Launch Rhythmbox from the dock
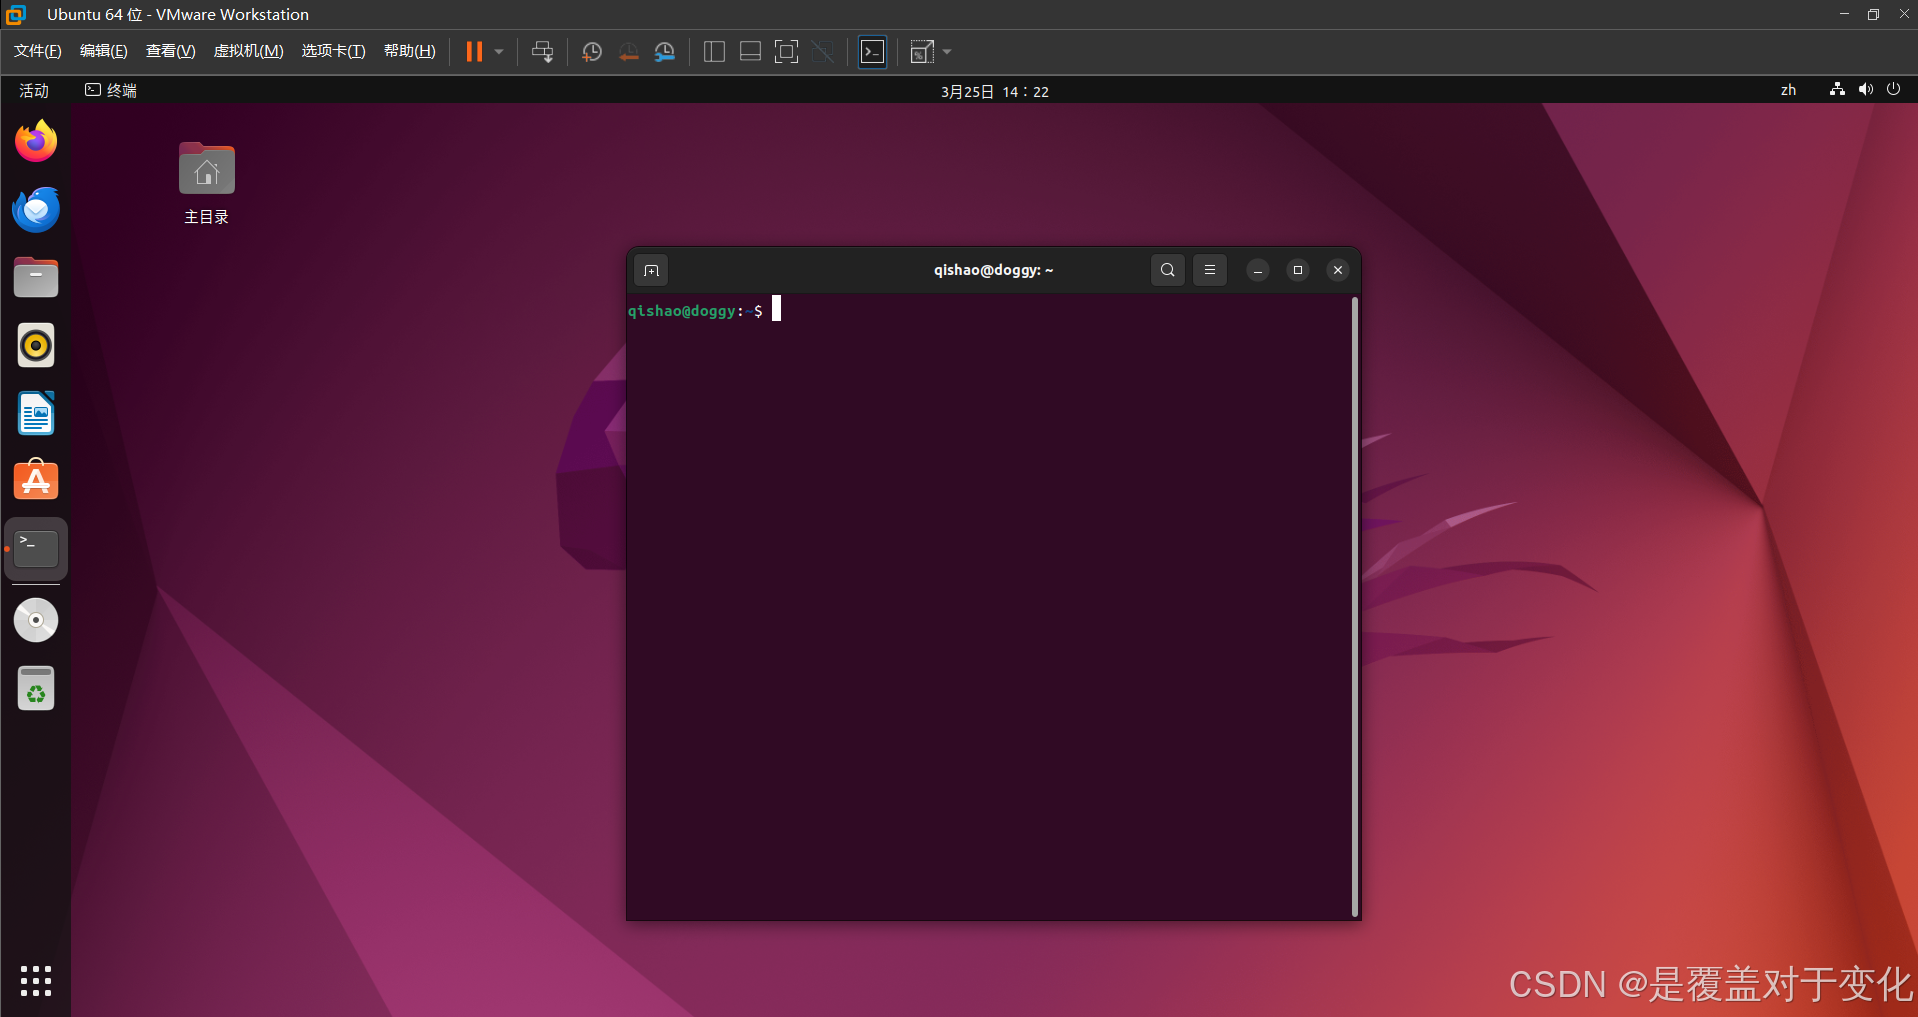The width and height of the screenshot is (1918, 1017). 36,345
